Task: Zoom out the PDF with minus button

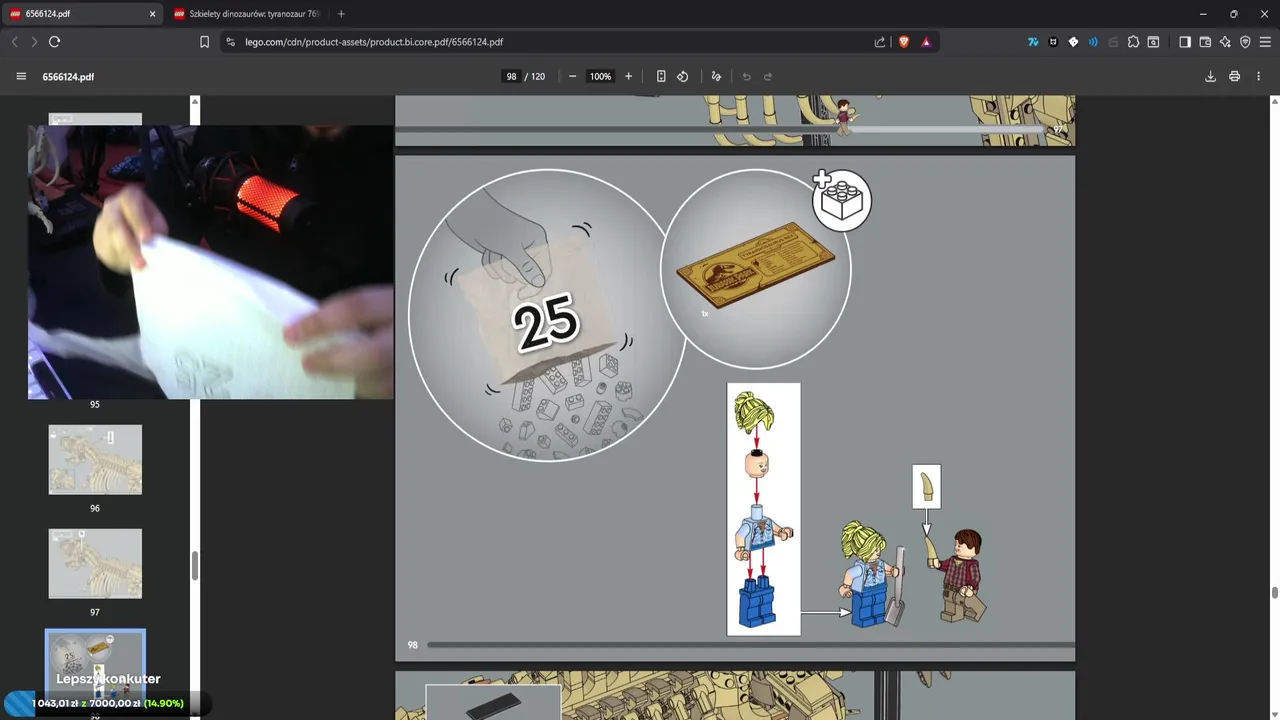Action: click(x=572, y=76)
